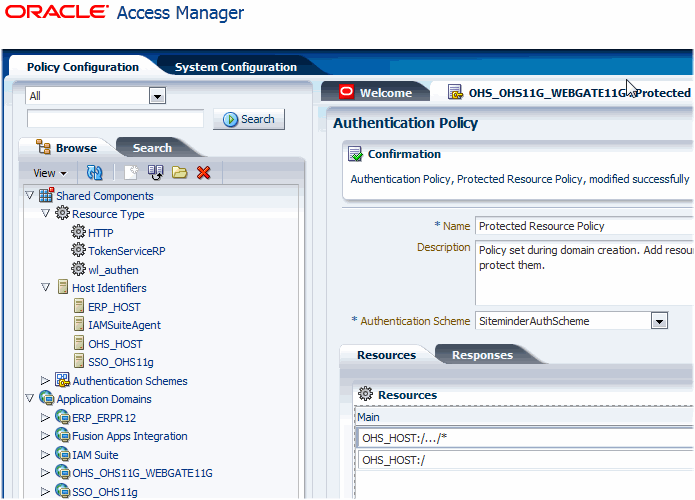Select the Resources tab
695x500 pixels.
(387, 355)
